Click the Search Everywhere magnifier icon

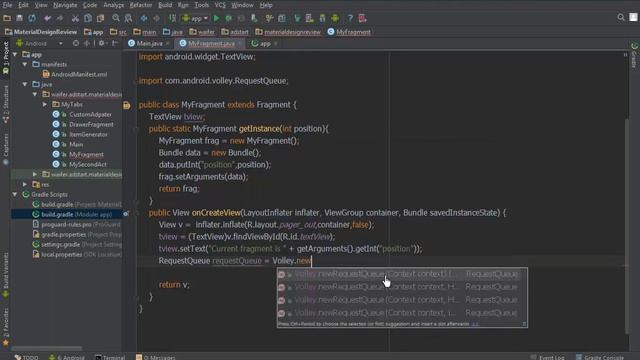click(621, 17)
